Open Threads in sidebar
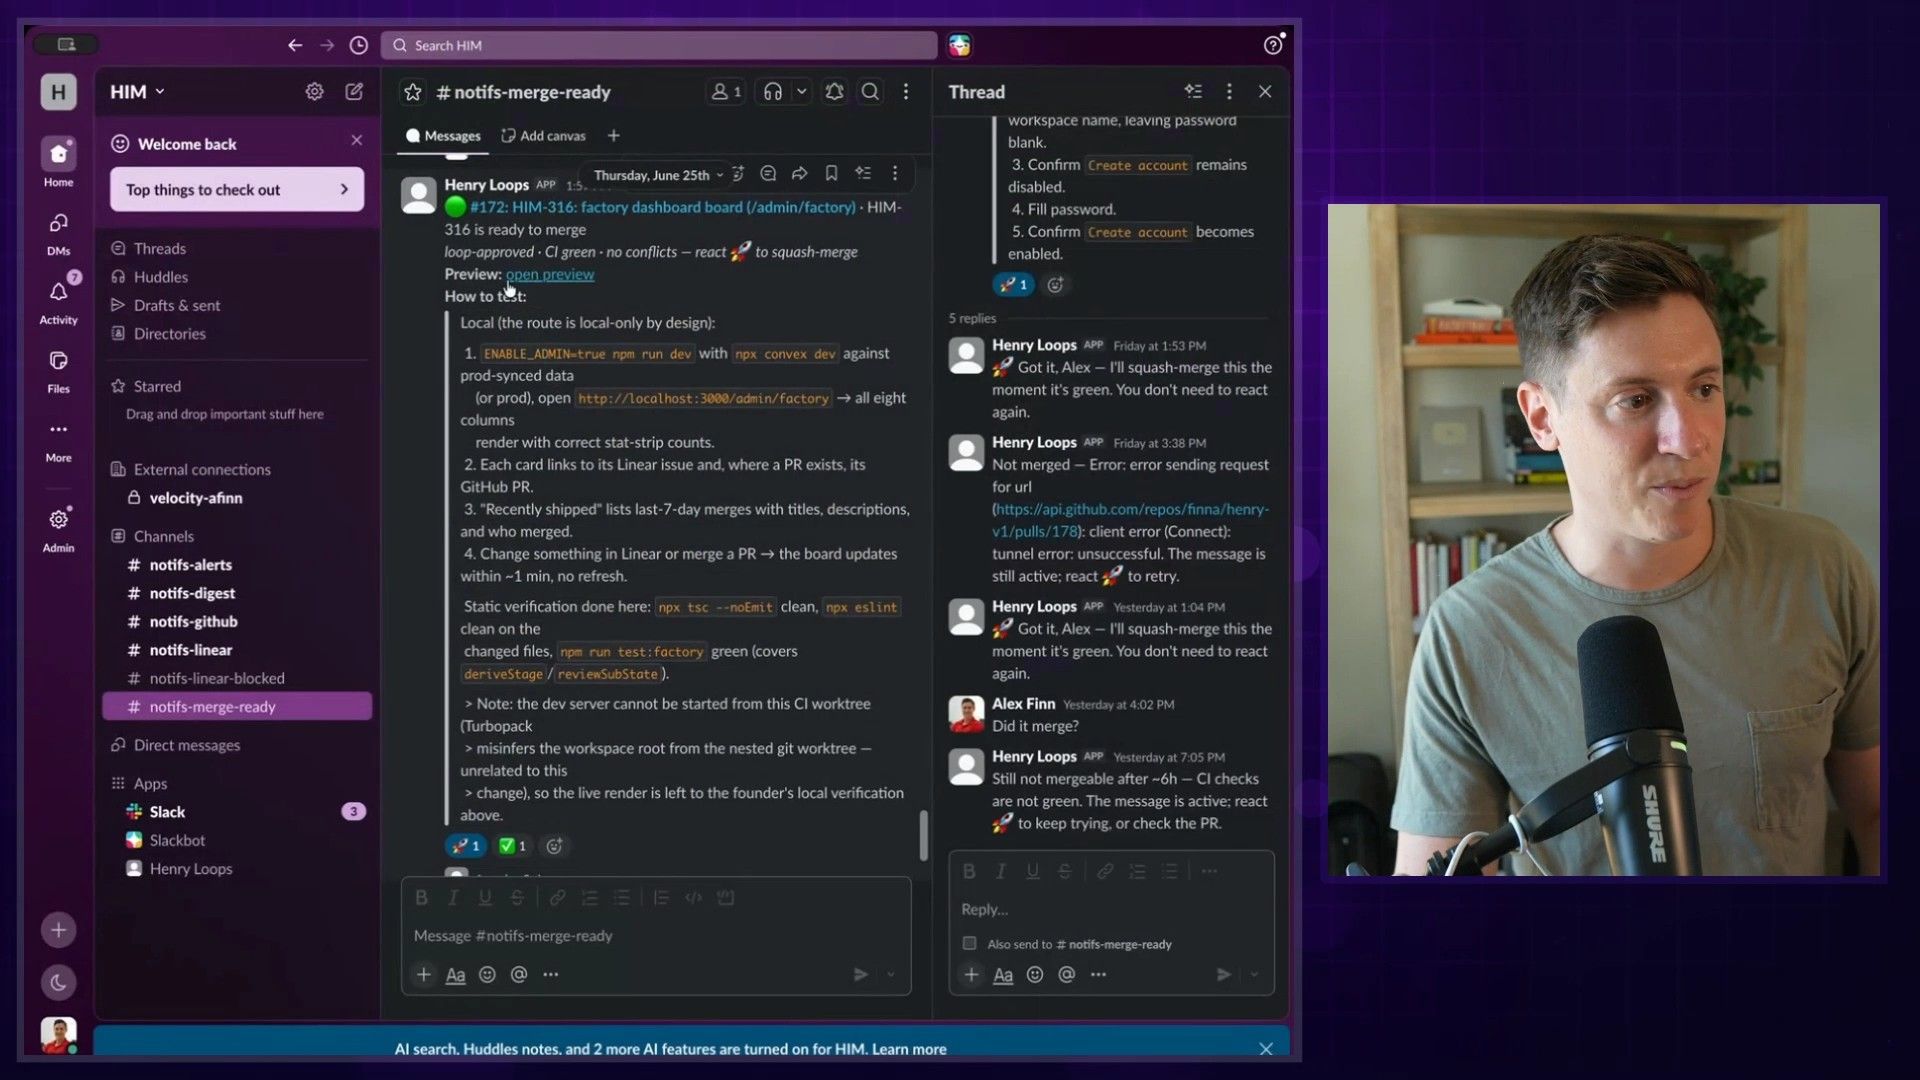1920x1080 pixels. [x=160, y=248]
